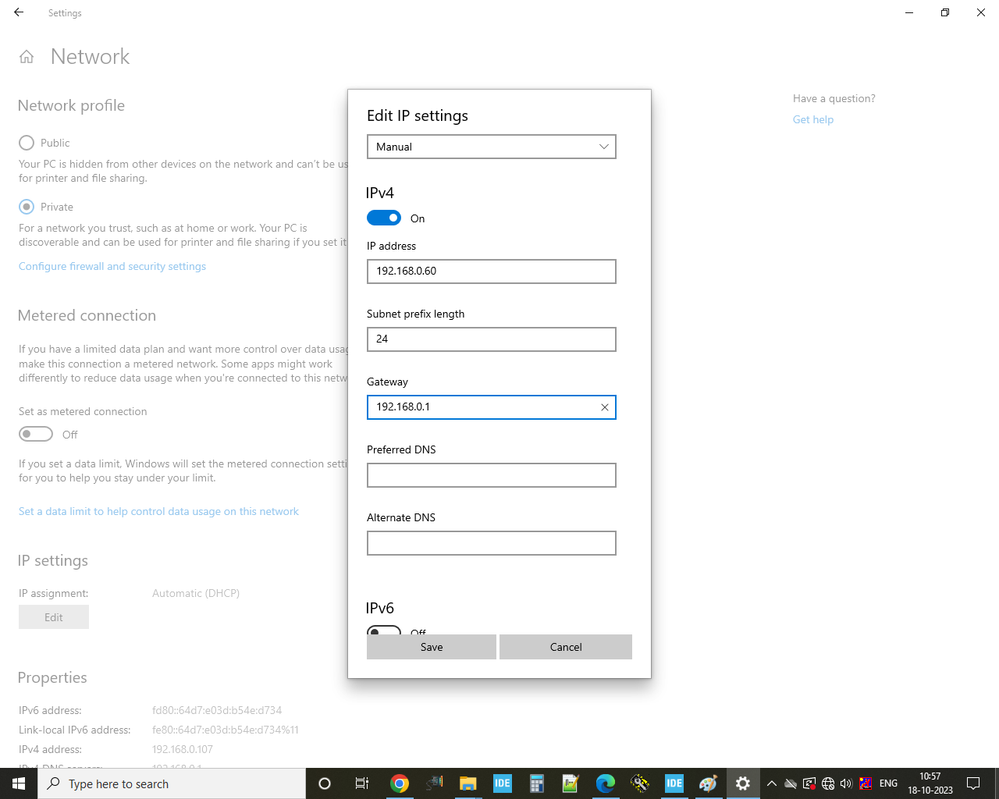Screen dimensions: 999x799
Task: Open the Set a data limit link
Action: click(x=159, y=511)
